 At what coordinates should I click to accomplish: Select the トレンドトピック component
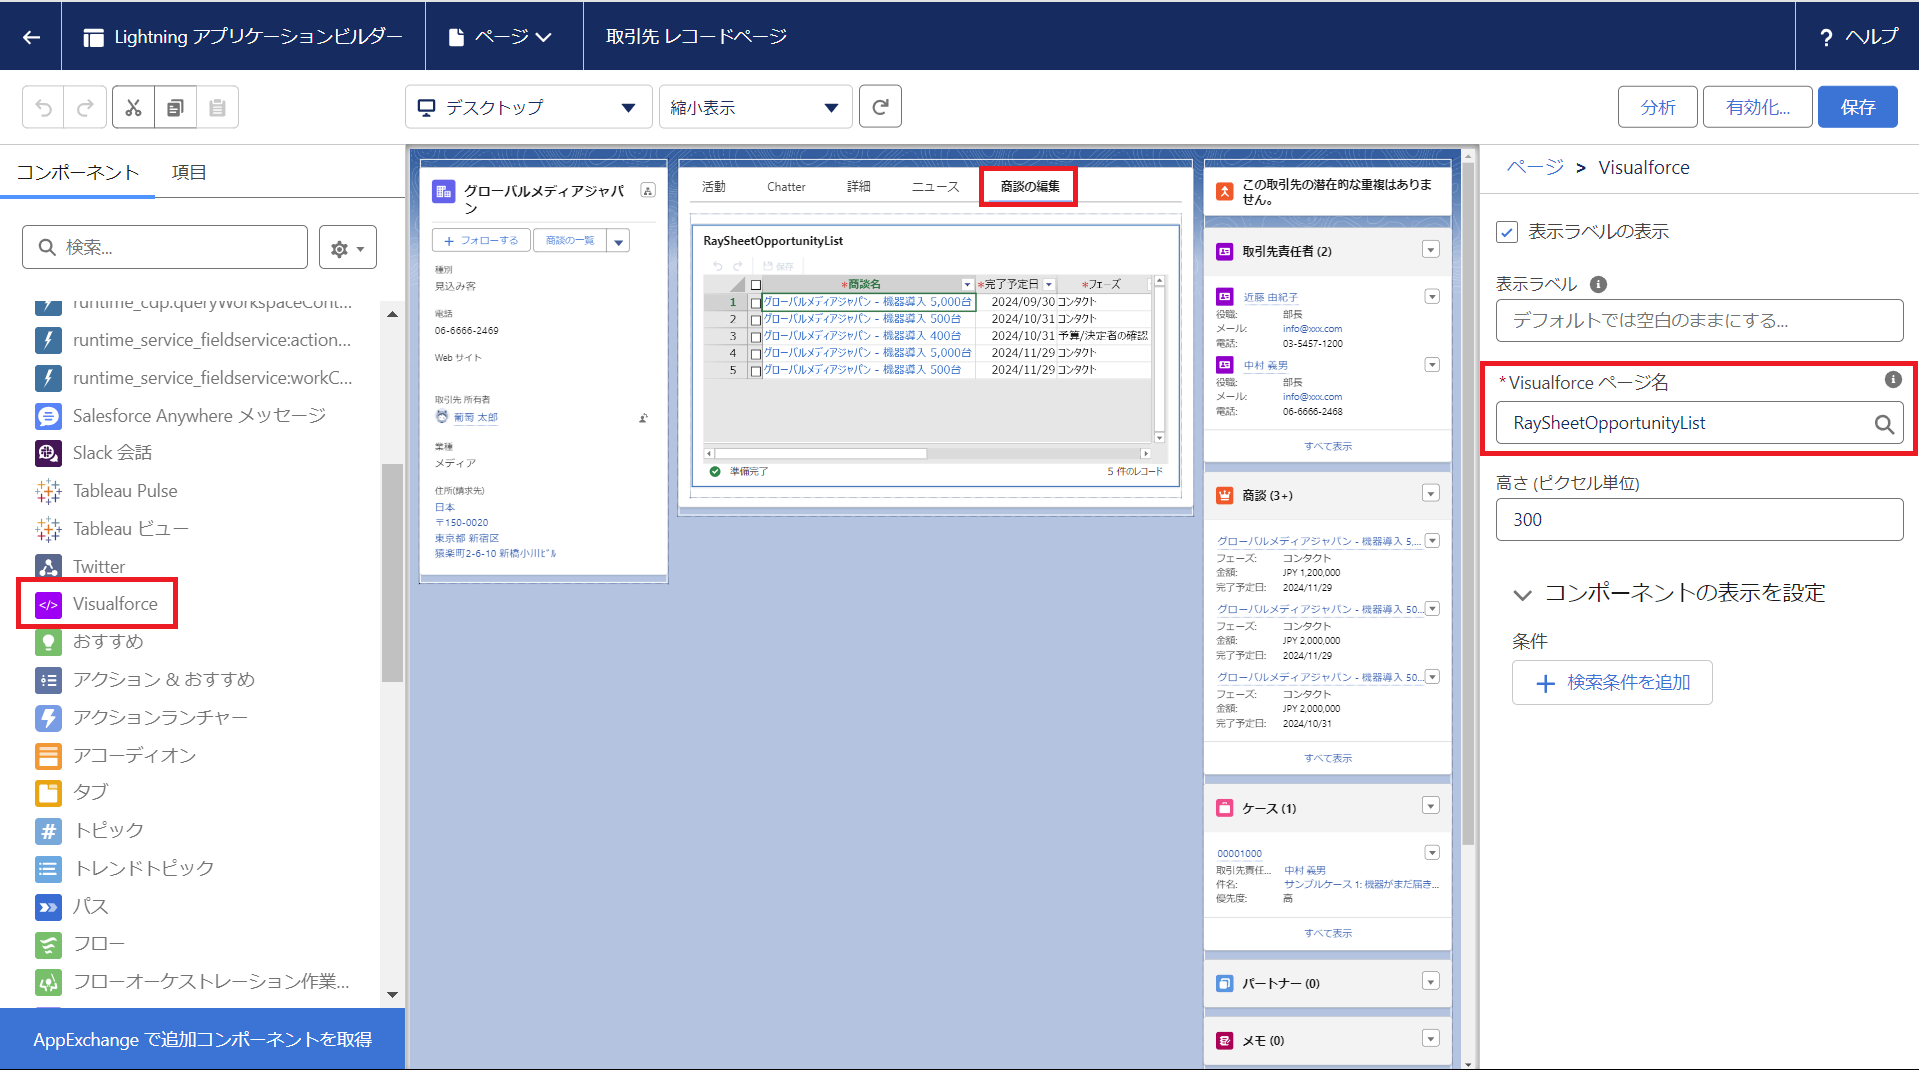coord(124,869)
